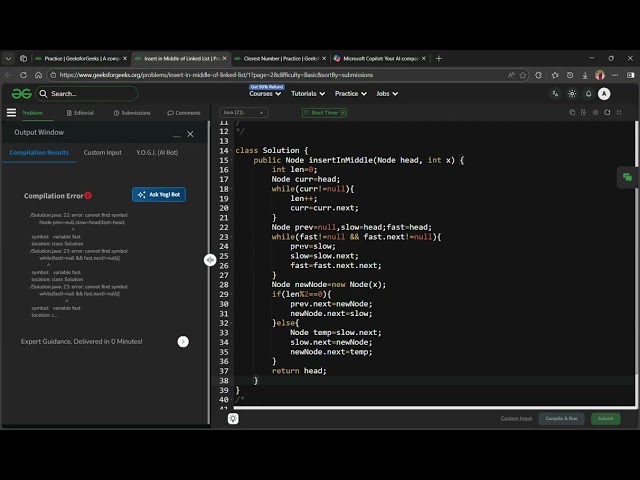Open browser settings and more menu
This screenshot has width=640, height=480.
(615, 75)
